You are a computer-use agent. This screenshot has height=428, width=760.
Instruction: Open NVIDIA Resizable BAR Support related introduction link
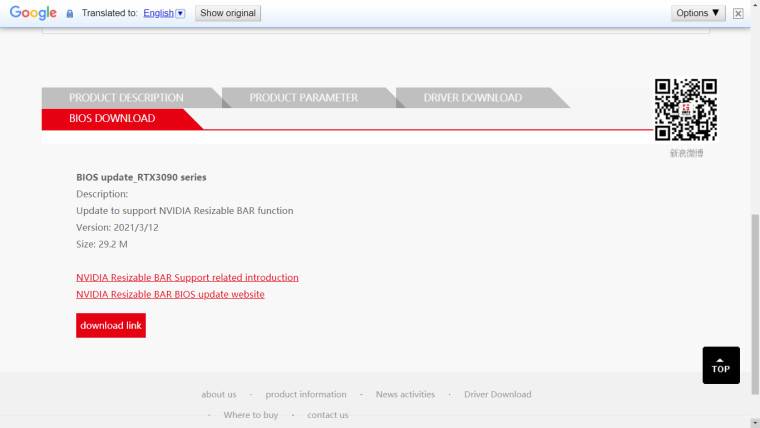click(x=187, y=278)
